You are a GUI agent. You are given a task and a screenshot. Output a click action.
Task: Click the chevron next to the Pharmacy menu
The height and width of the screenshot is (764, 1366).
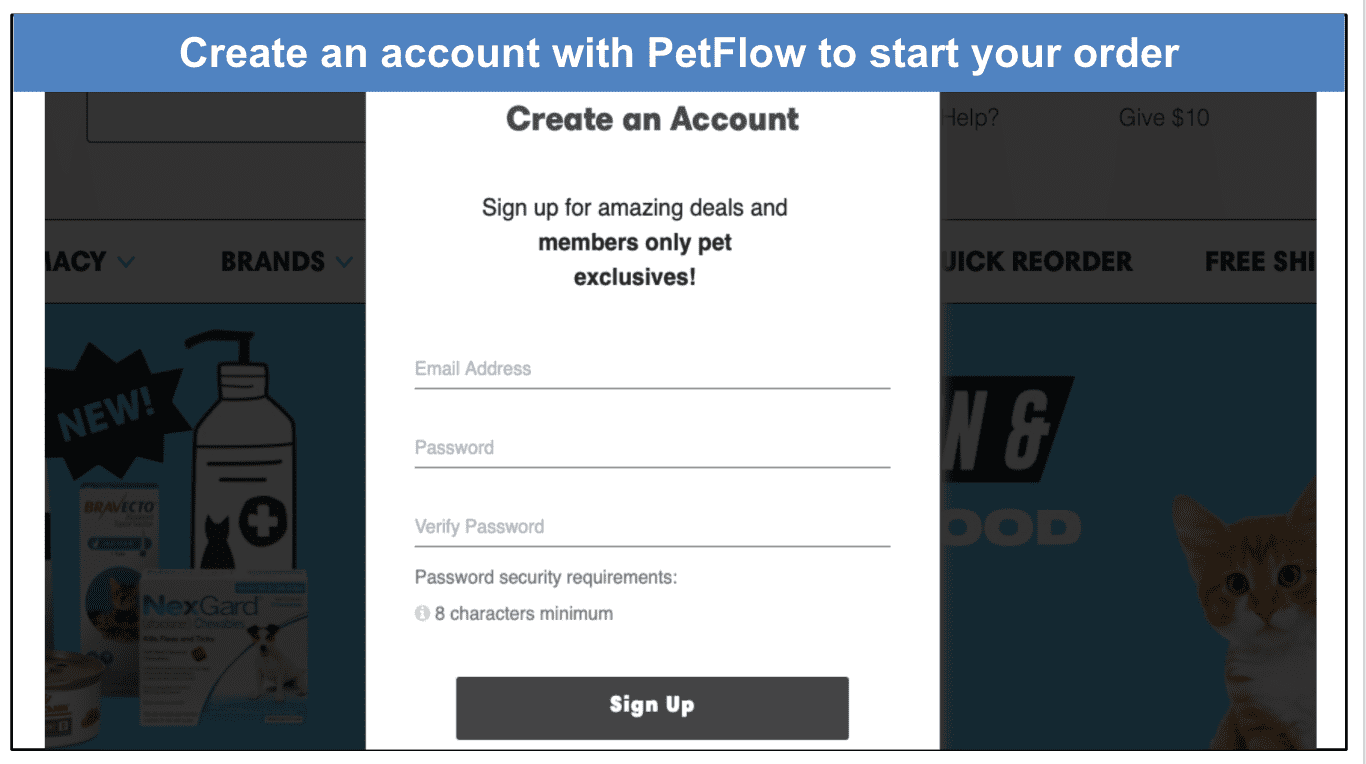pos(125,262)
